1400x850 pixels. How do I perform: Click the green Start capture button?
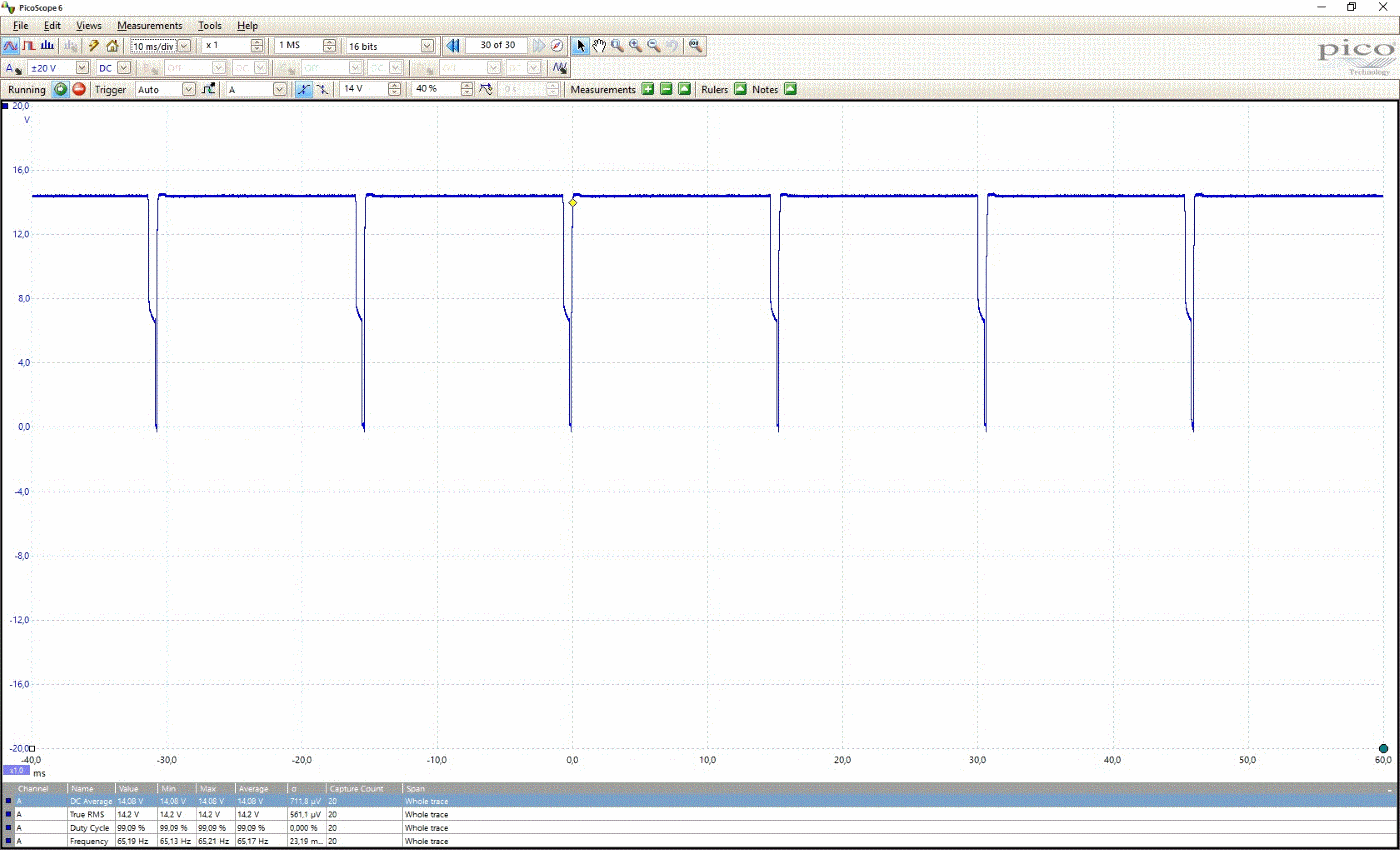61,89
